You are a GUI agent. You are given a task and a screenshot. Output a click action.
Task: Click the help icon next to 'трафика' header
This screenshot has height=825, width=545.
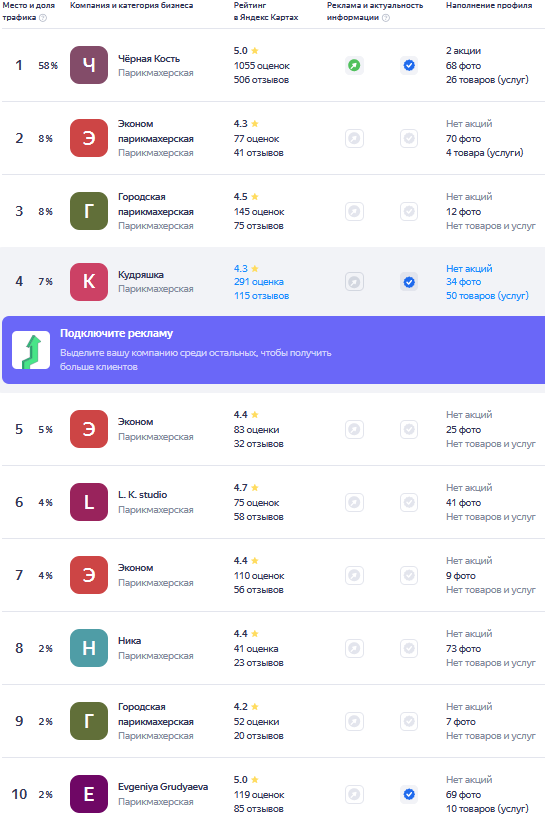(43, 18)
